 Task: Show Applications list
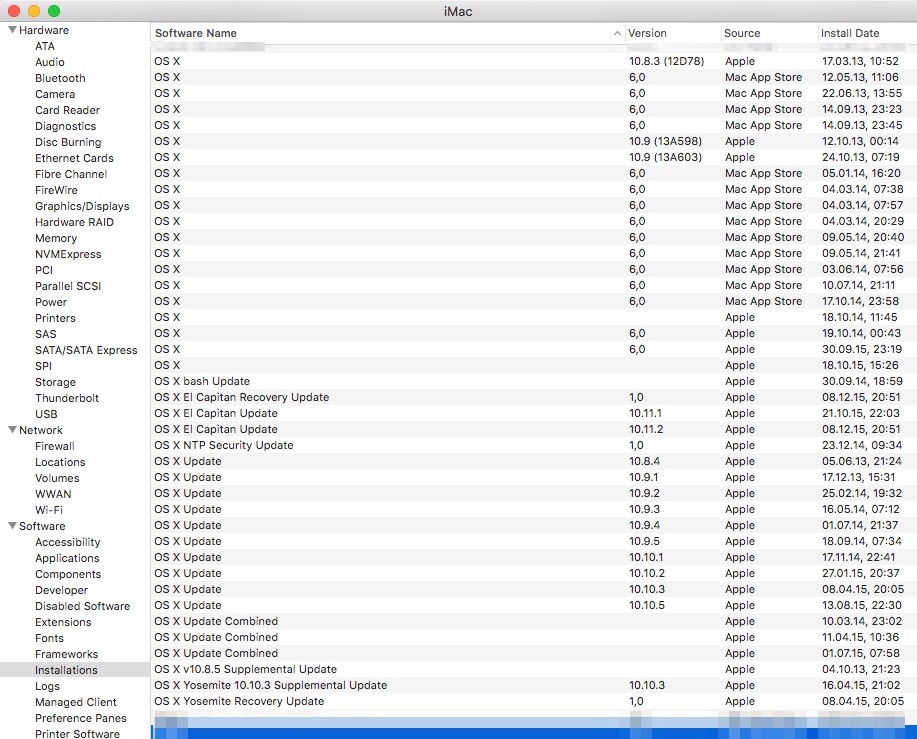[x=67, y=558]
